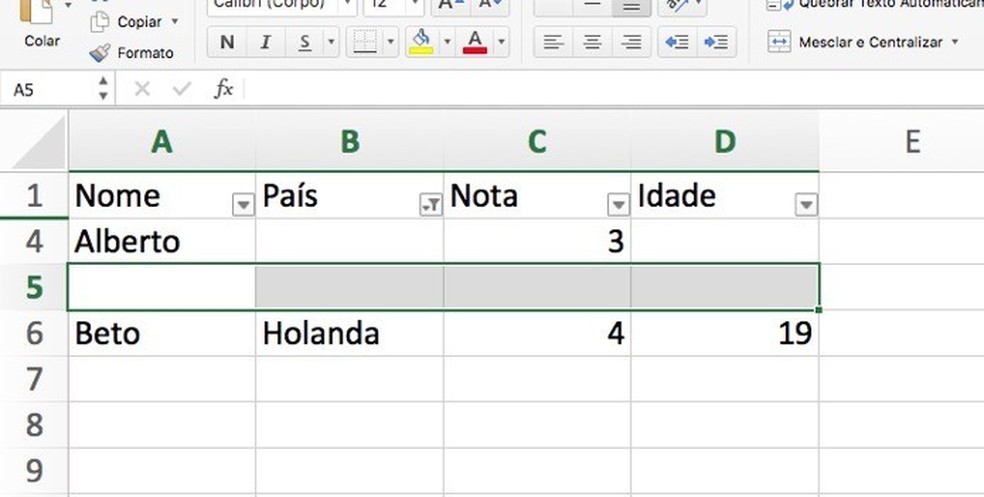This screenshot has width=984, height=497.
Task: Center text horizontally
Action: 592,42
